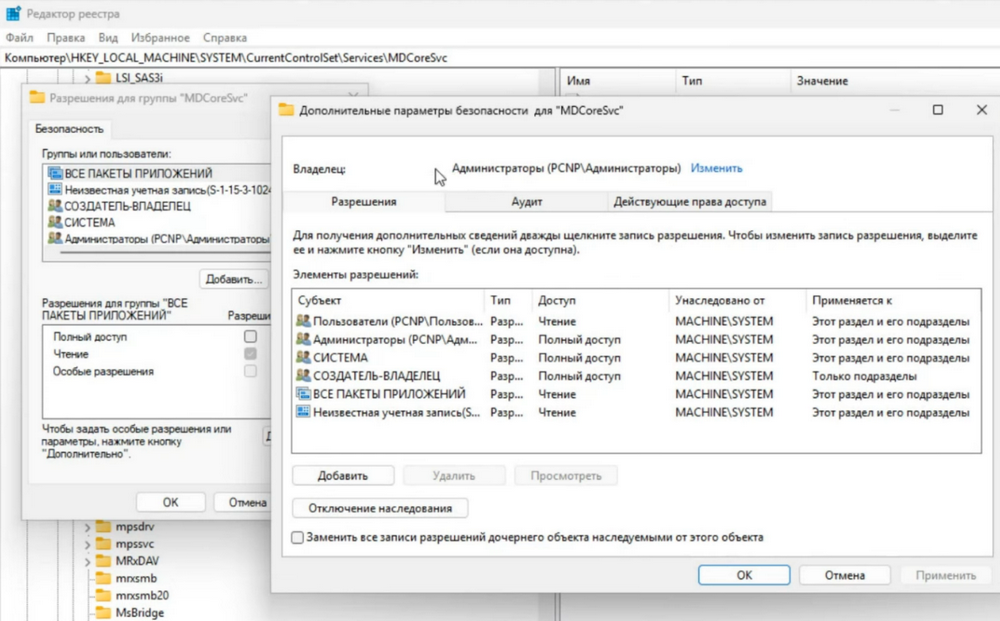
Task: Click the СОЗДАТЕЛЬ-ВЛАДЕЛЕЦ icon in groups list
Action: (x=54, y=206)
